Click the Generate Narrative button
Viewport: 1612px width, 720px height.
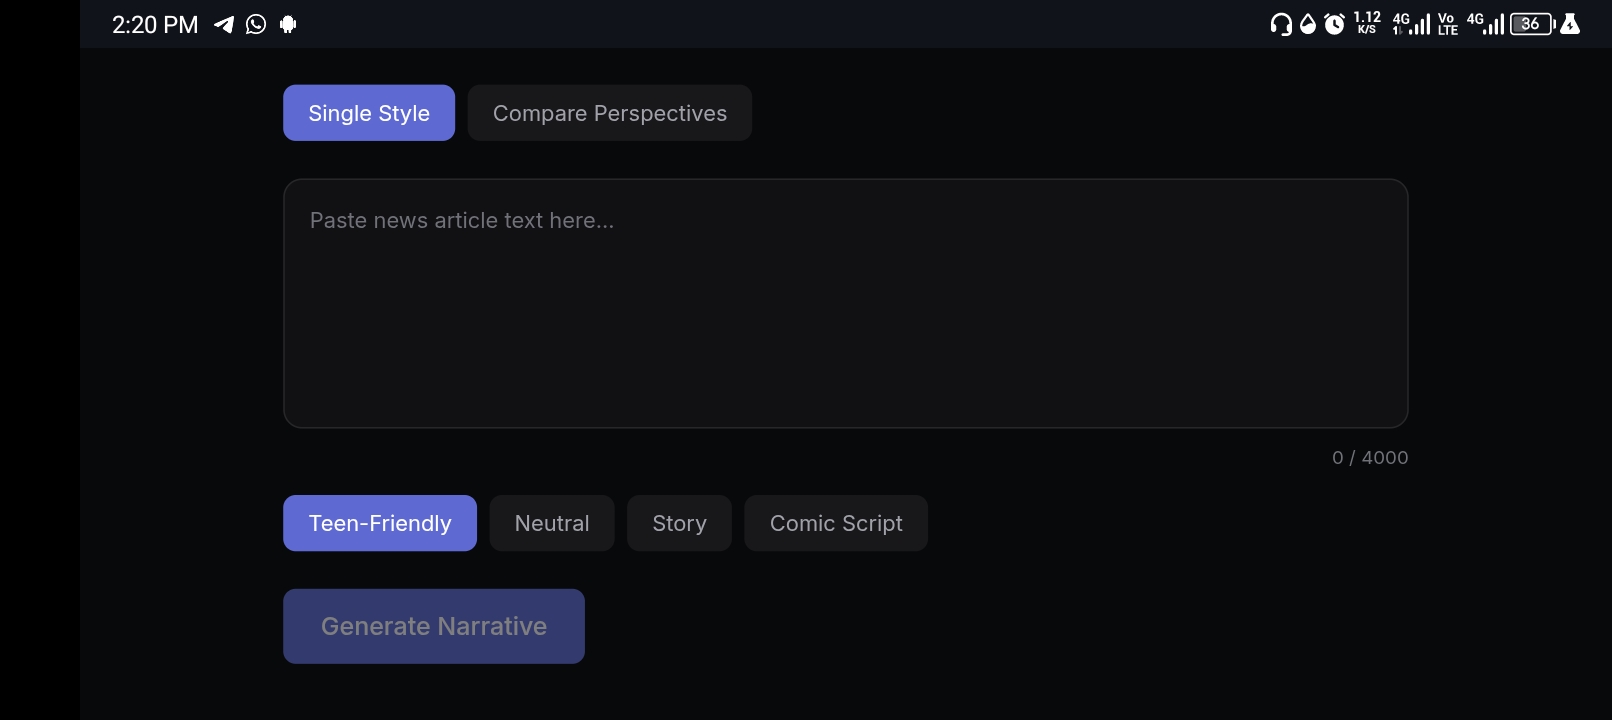coord(434,626)
